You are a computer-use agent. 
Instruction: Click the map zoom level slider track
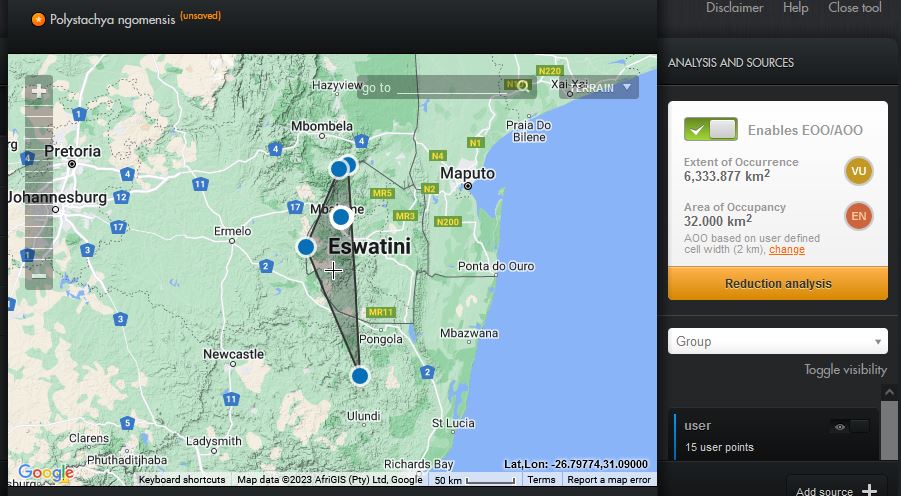pyautogui.click(x=38, y=180)
